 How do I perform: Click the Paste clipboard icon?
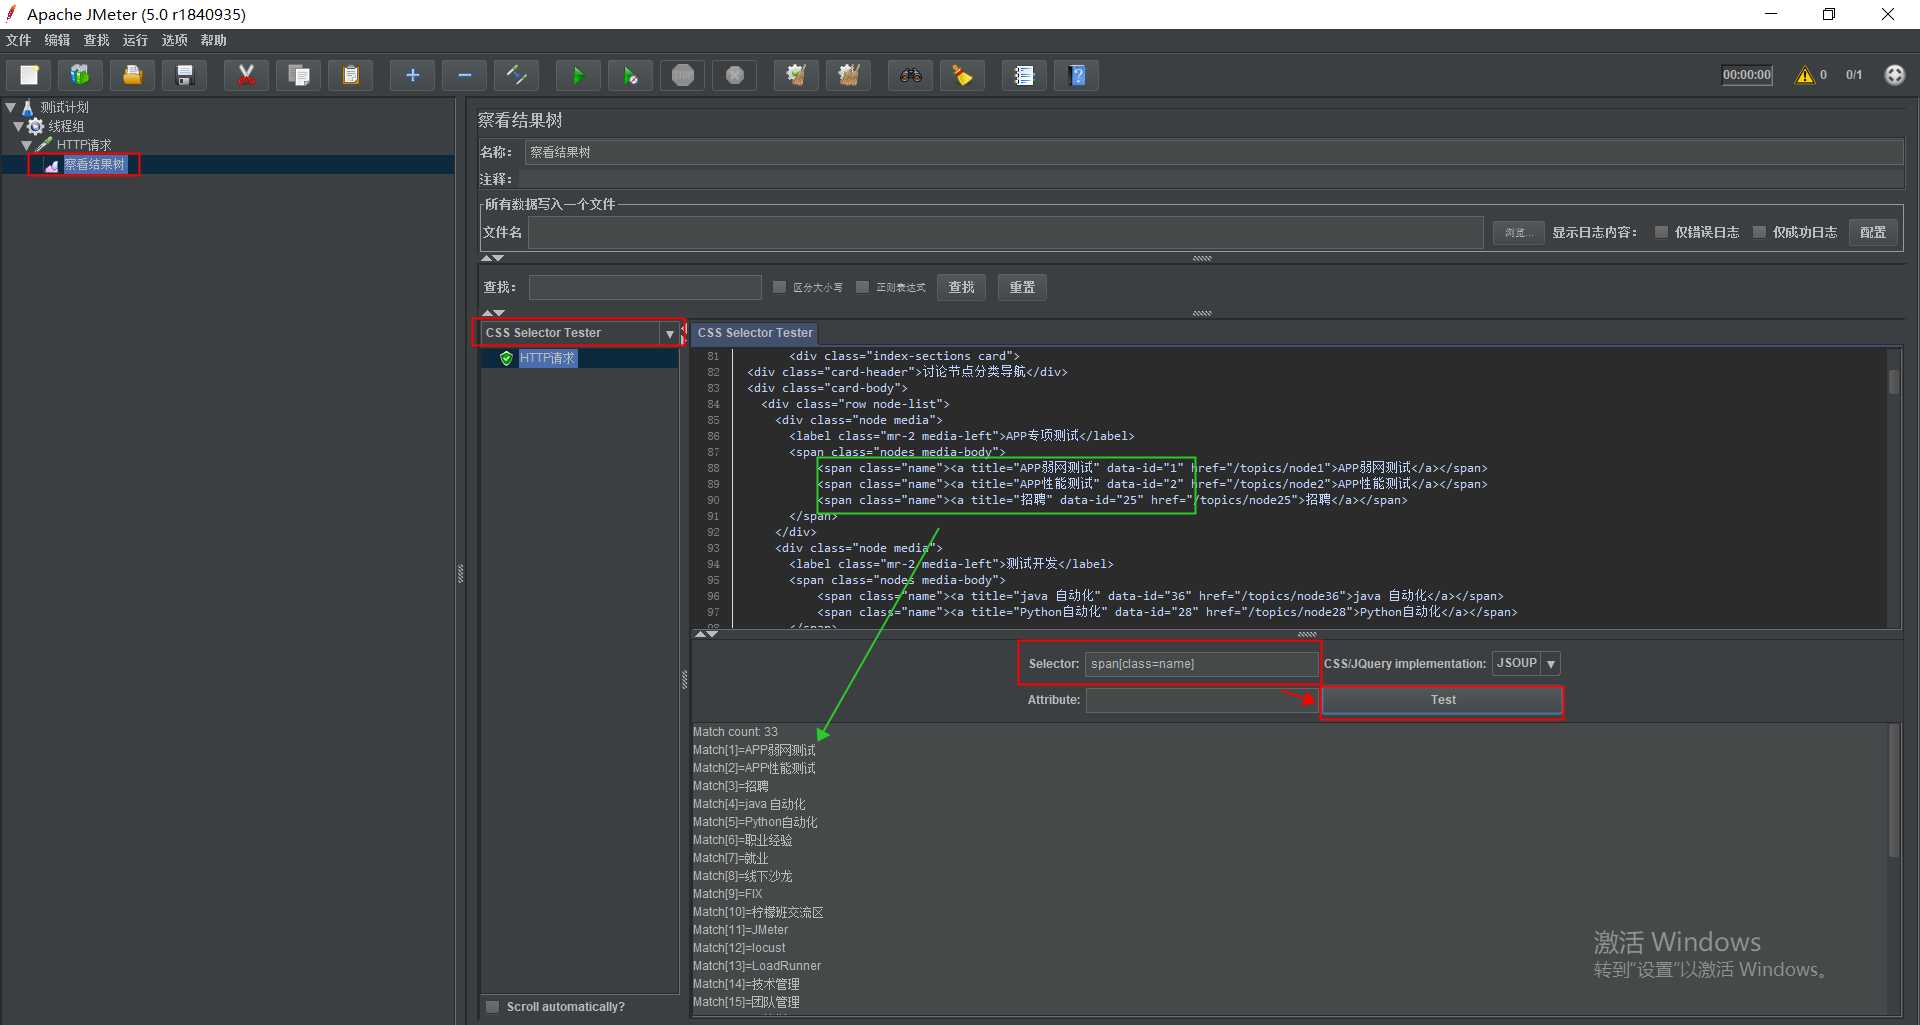pyautogui.click(x=350, y=75)
